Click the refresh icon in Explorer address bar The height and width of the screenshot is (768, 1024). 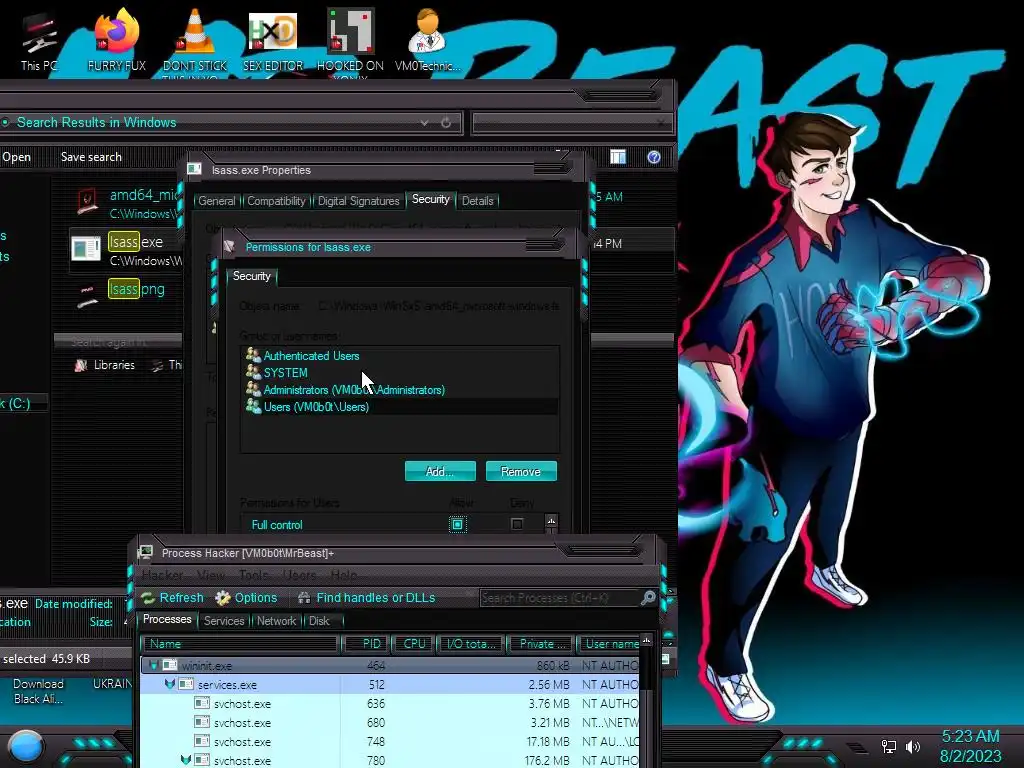pyautogui.click(x=446, y=122)
